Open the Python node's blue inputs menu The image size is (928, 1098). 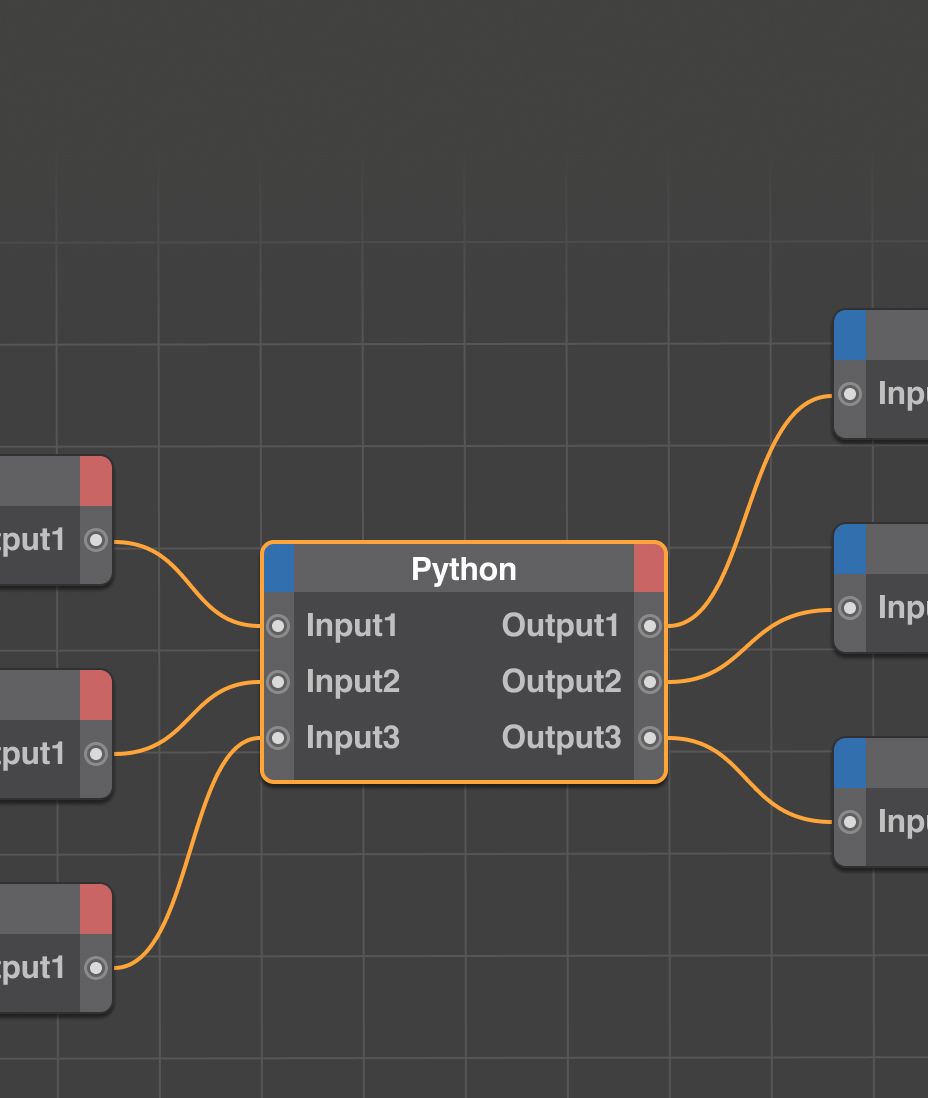[279, 569]
